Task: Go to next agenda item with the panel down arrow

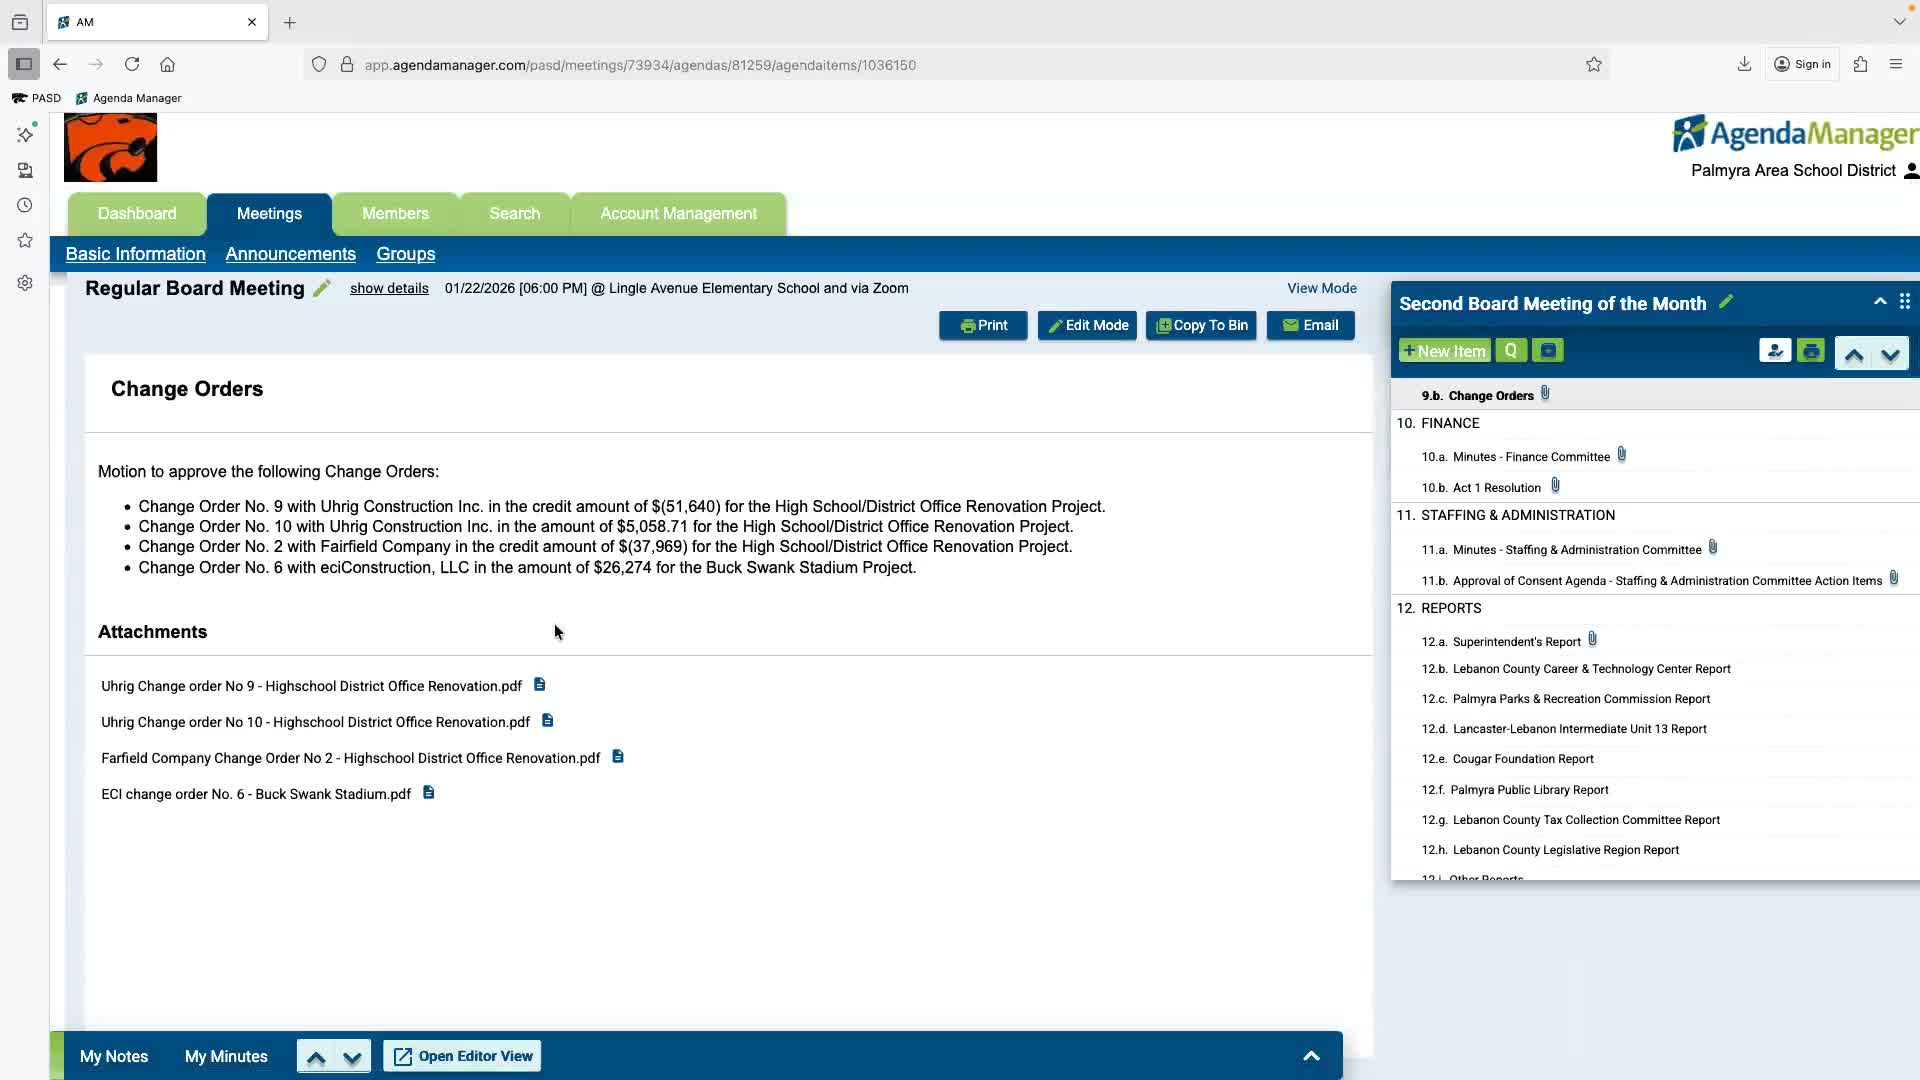Action: (x=1890, y=355)
